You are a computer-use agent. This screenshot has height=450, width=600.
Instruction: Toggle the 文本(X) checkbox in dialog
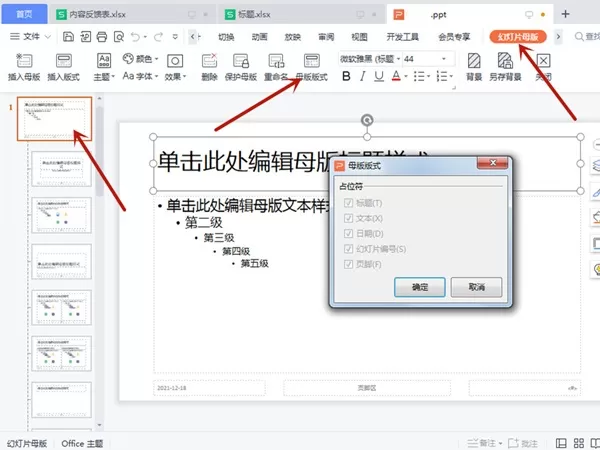pos(348,218)
